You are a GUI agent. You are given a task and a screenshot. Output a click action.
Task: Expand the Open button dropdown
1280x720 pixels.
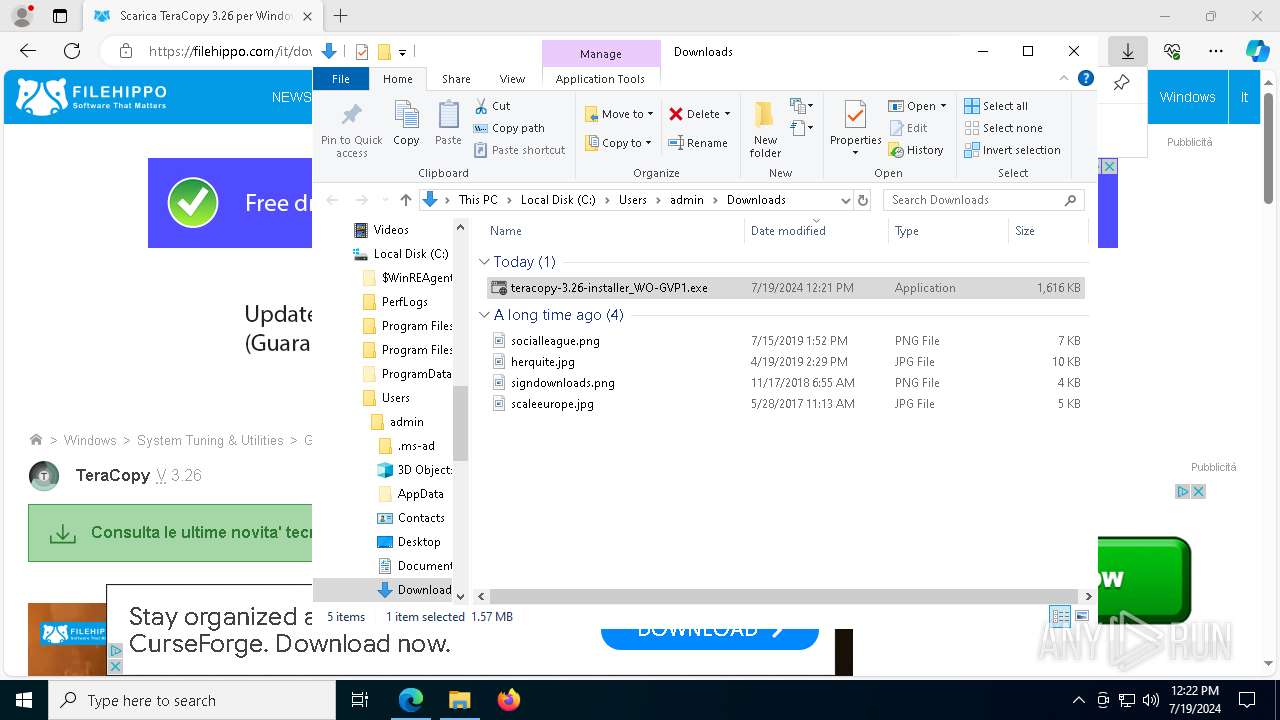pos(943,106)
